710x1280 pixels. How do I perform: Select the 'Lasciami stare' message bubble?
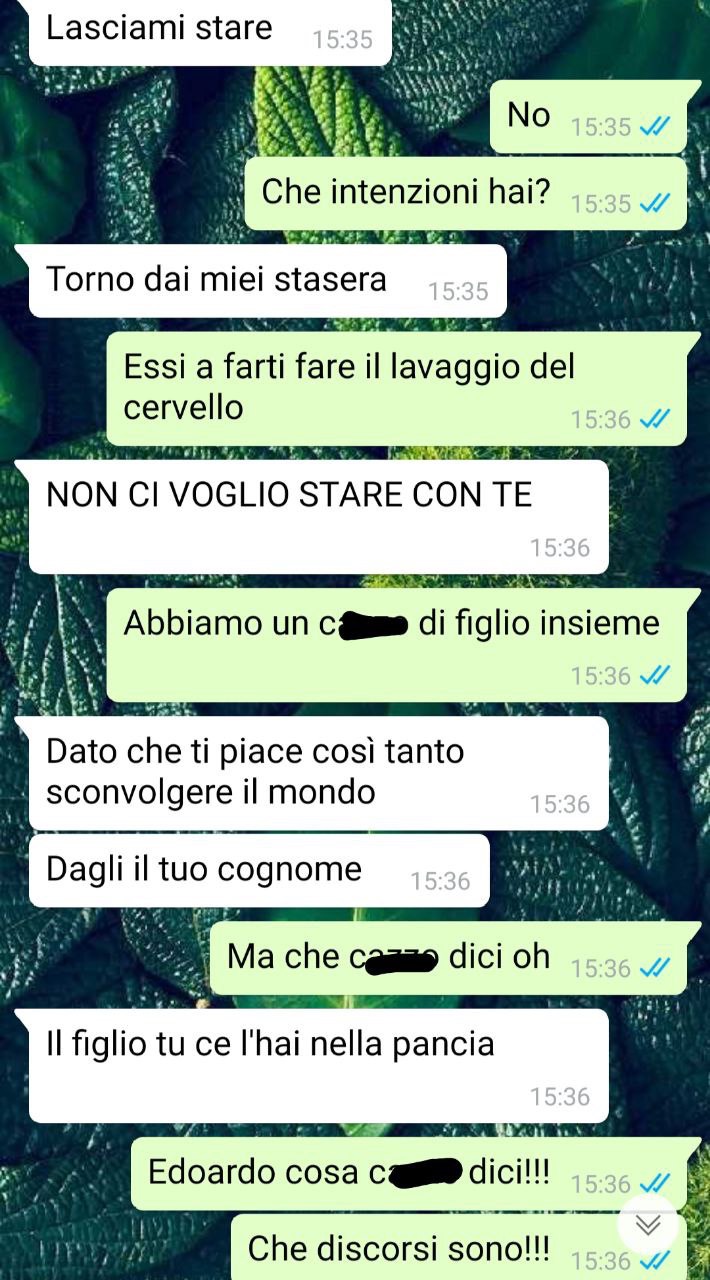click(210, 31)
